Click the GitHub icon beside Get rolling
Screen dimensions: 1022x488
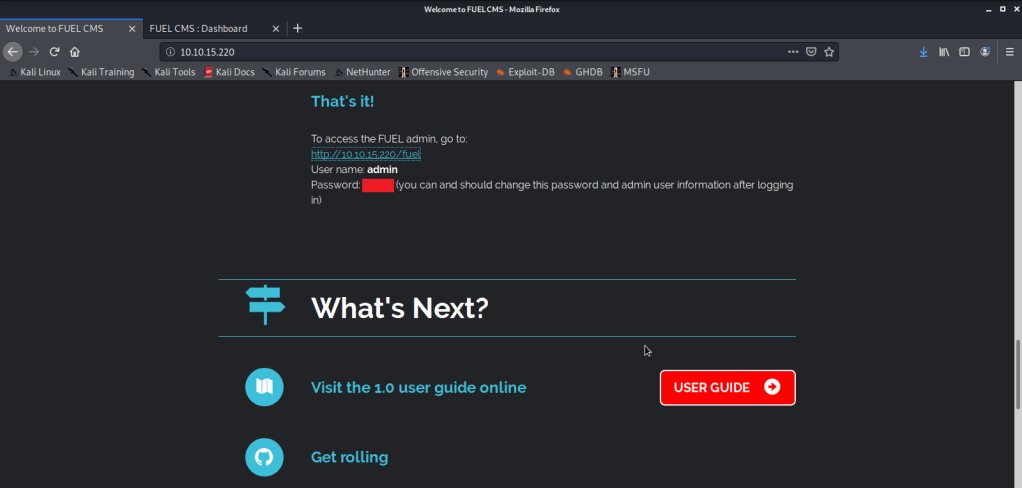pyautogui.click(x=264, y=457)
